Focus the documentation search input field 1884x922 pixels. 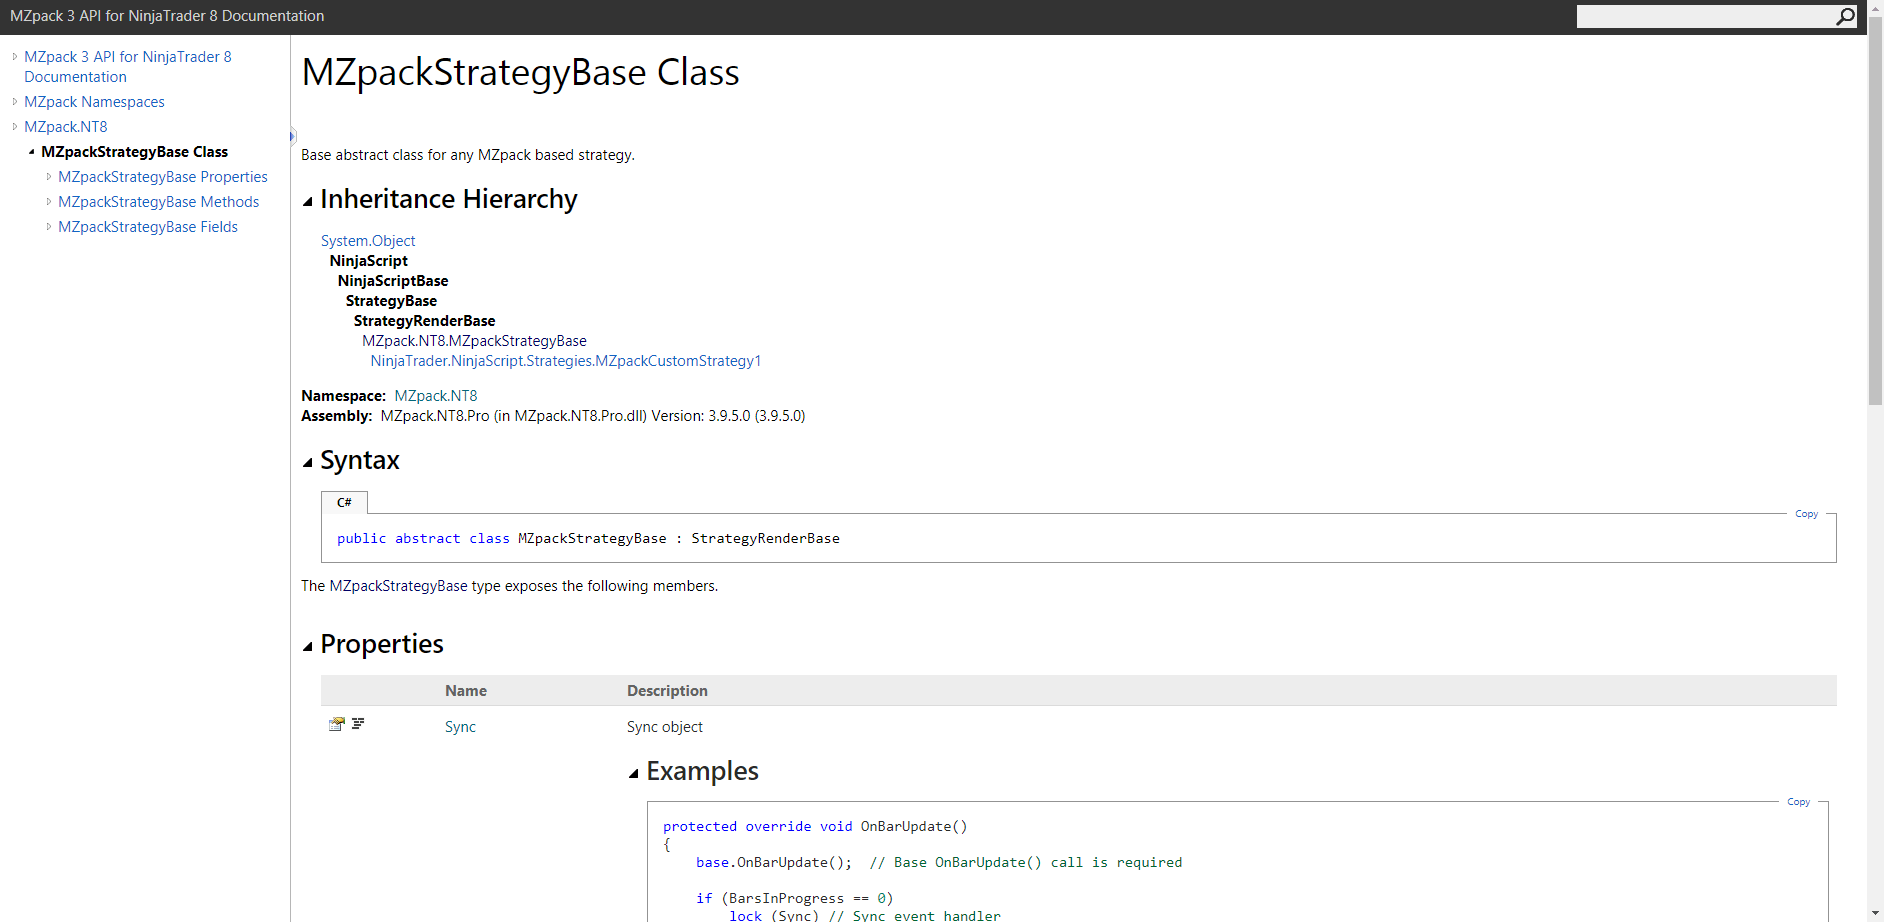(x=1706, y=16)
